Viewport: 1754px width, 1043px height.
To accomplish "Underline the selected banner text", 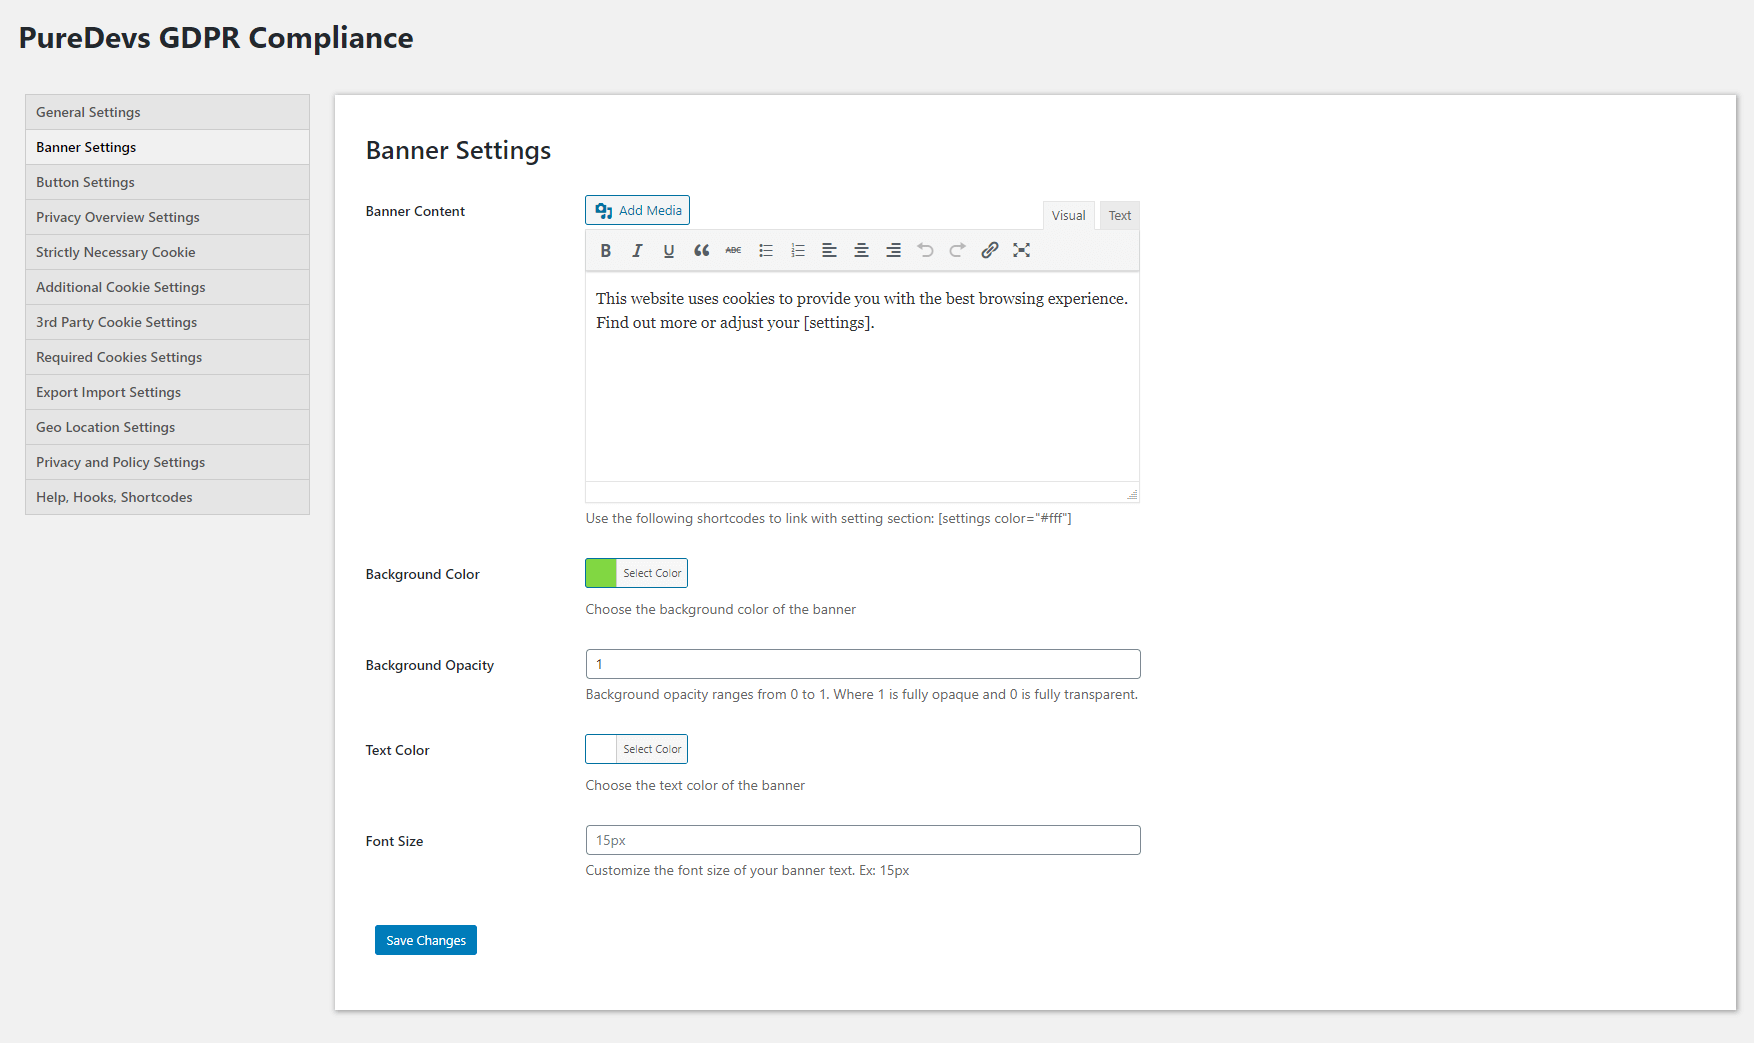I will coord(669,250).
